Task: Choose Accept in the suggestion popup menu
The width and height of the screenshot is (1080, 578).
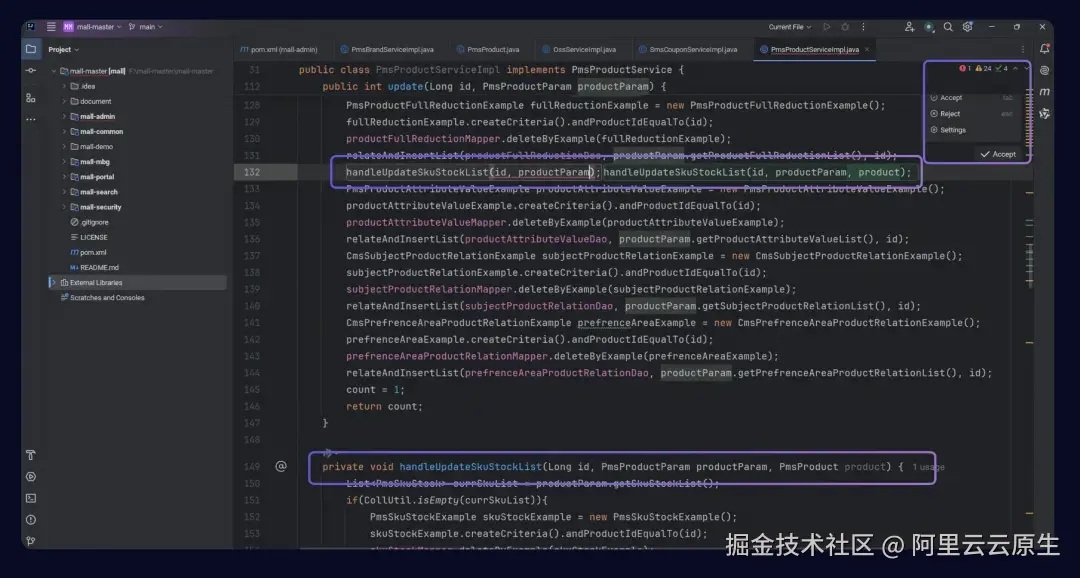Action: pyautogui.click(x=972, y=98)
